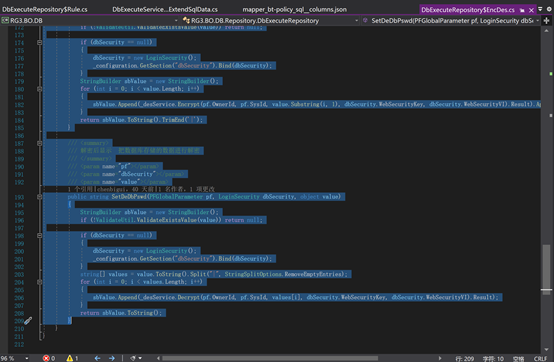The width and height of the screenshot is (554, 362).
Task: Click the GetSection Bind call on line 201
Action: [x=183, y=259]
